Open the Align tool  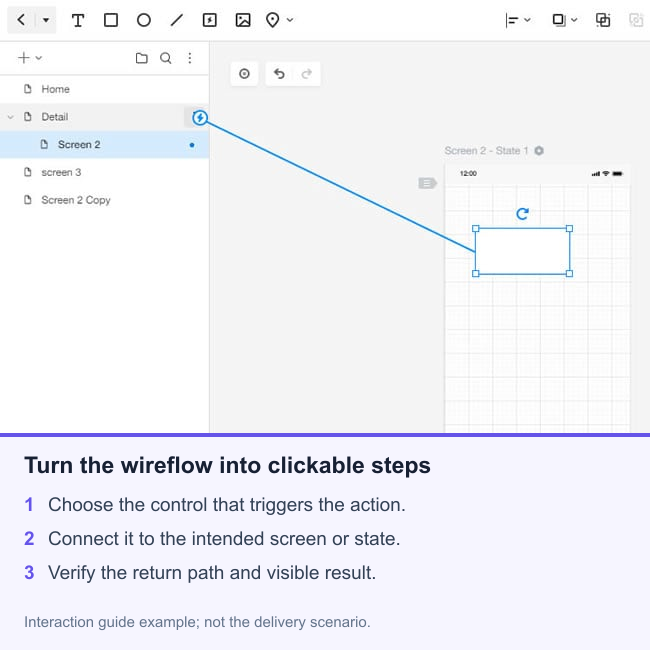(x=512, y=20)
